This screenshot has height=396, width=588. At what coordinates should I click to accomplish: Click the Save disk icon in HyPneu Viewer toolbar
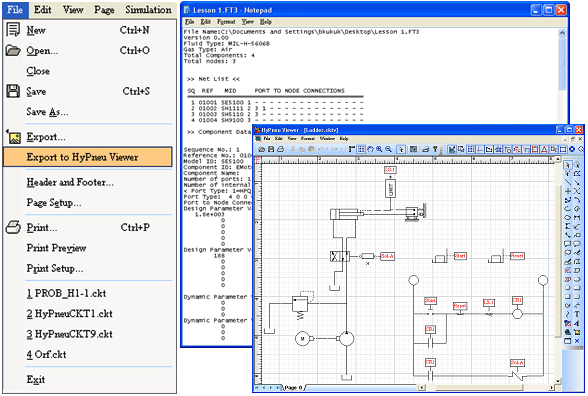click(271, 149)
